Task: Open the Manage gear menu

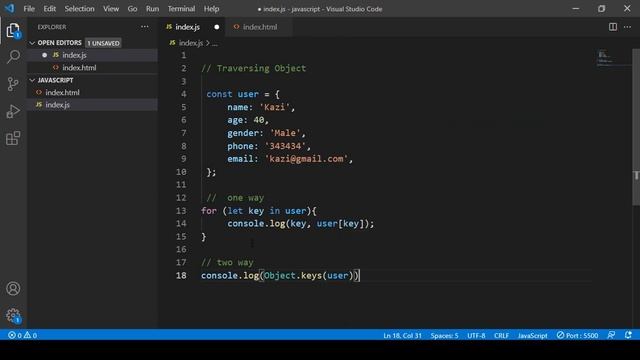Action: click(13, 316)
